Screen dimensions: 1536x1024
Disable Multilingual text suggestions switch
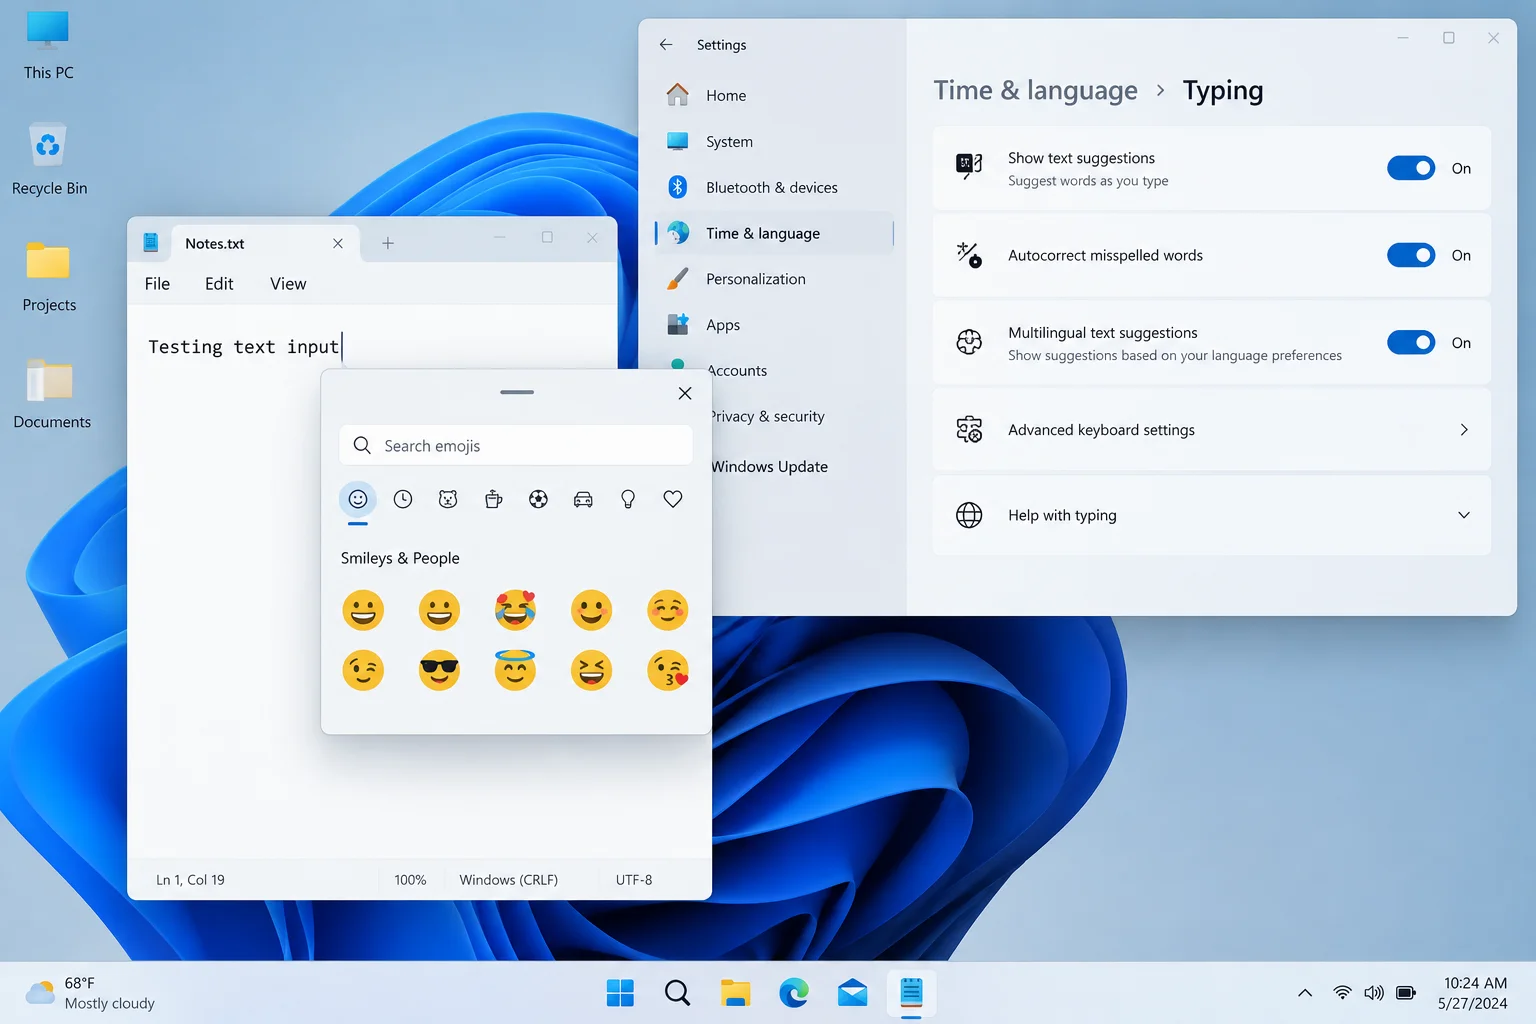[1411, 343]
